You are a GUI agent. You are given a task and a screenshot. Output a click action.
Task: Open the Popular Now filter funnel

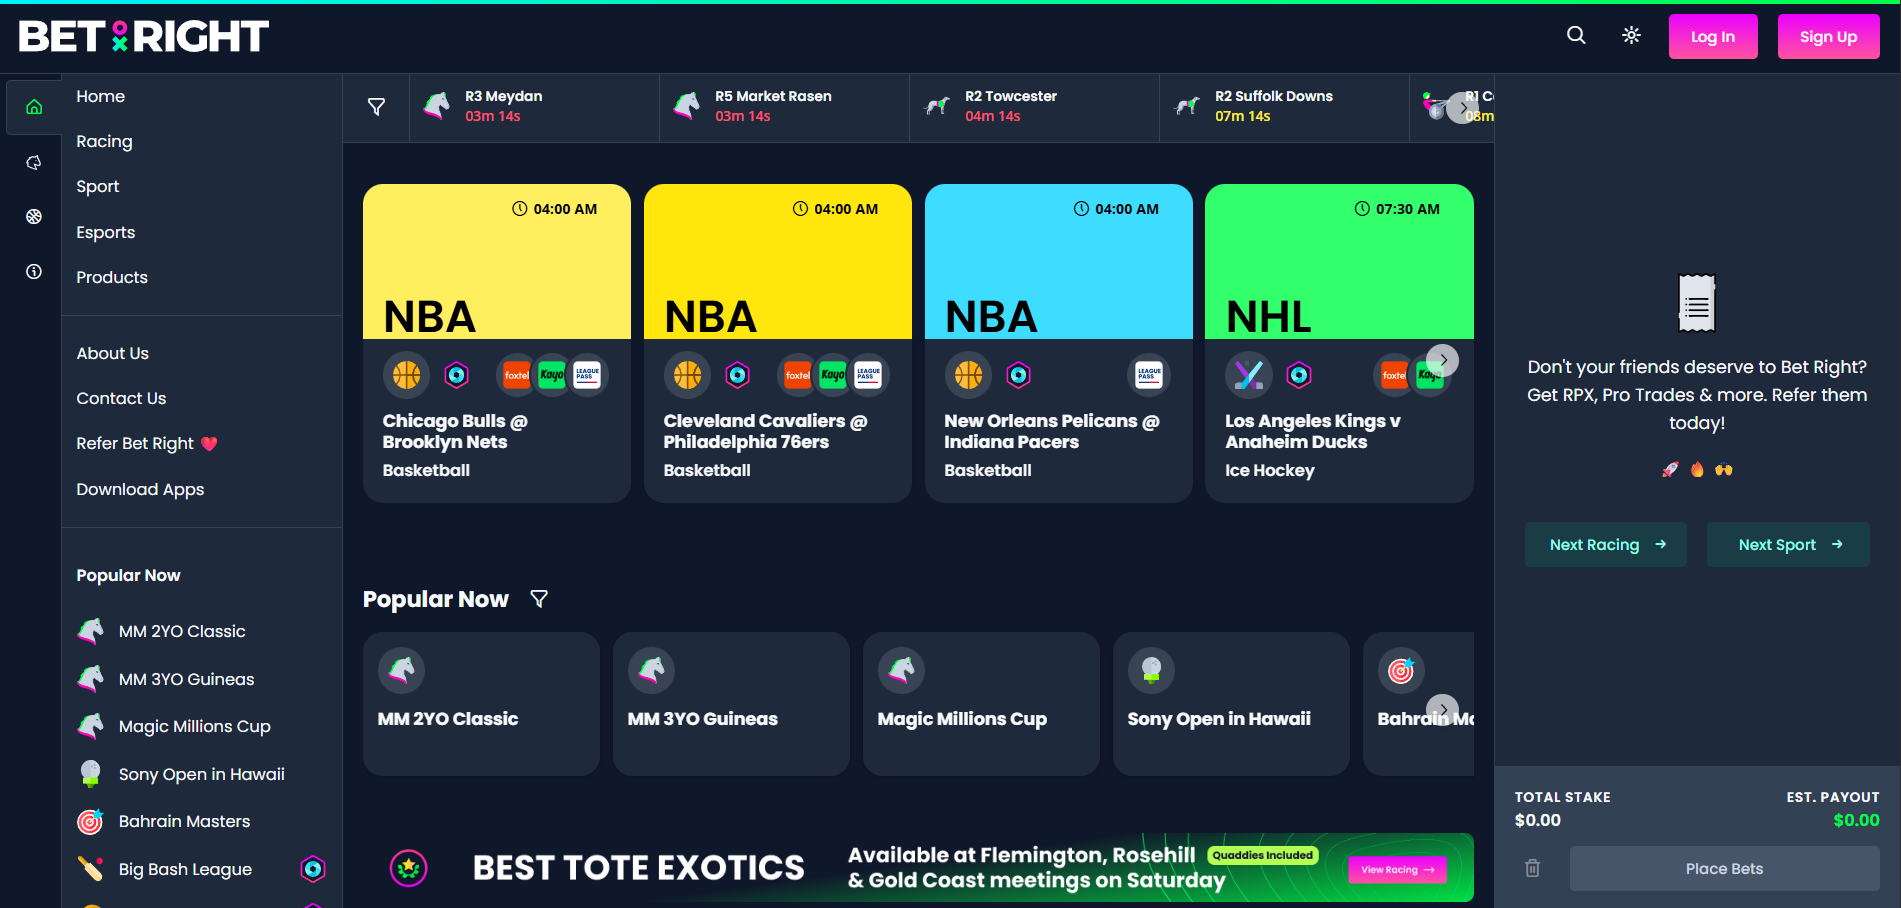[x=539, y=599]
